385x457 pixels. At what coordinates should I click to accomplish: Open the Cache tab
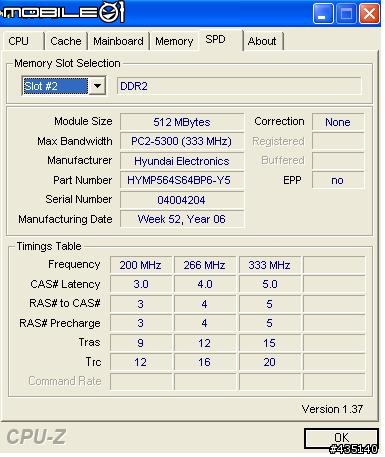point(66,41)
